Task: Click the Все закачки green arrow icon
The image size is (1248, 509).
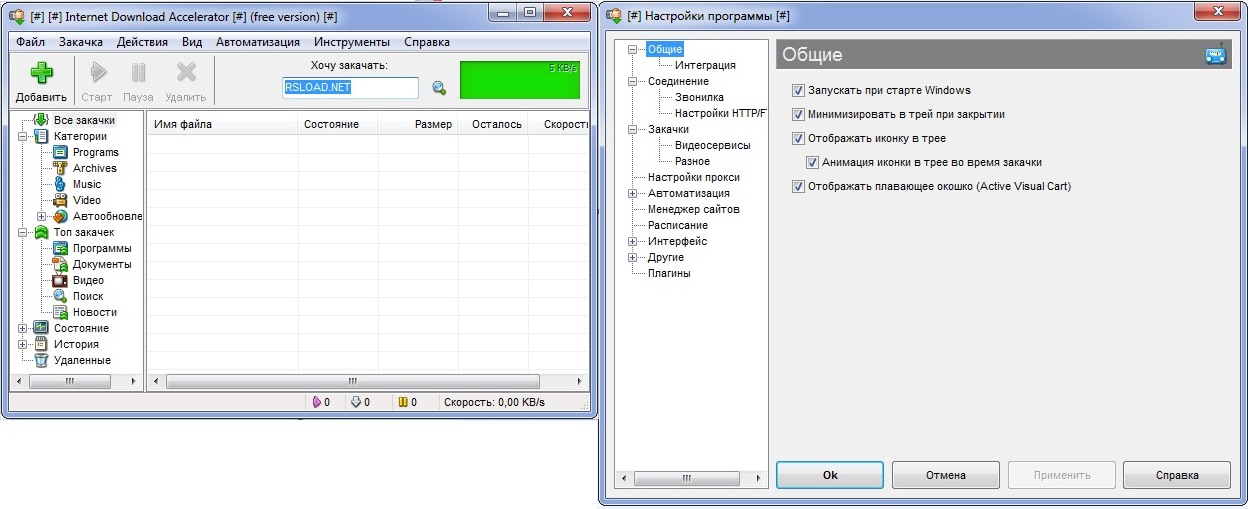Action: tap(41, 120)
